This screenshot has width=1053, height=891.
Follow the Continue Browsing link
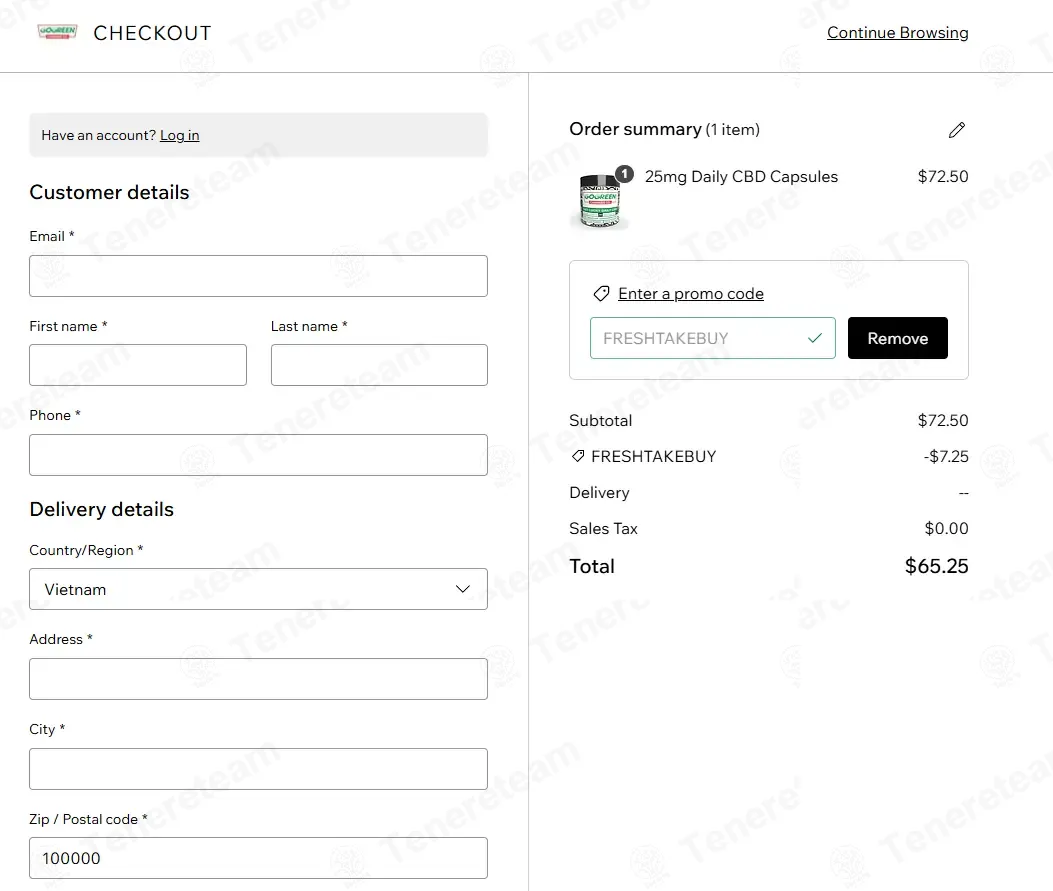897,32
